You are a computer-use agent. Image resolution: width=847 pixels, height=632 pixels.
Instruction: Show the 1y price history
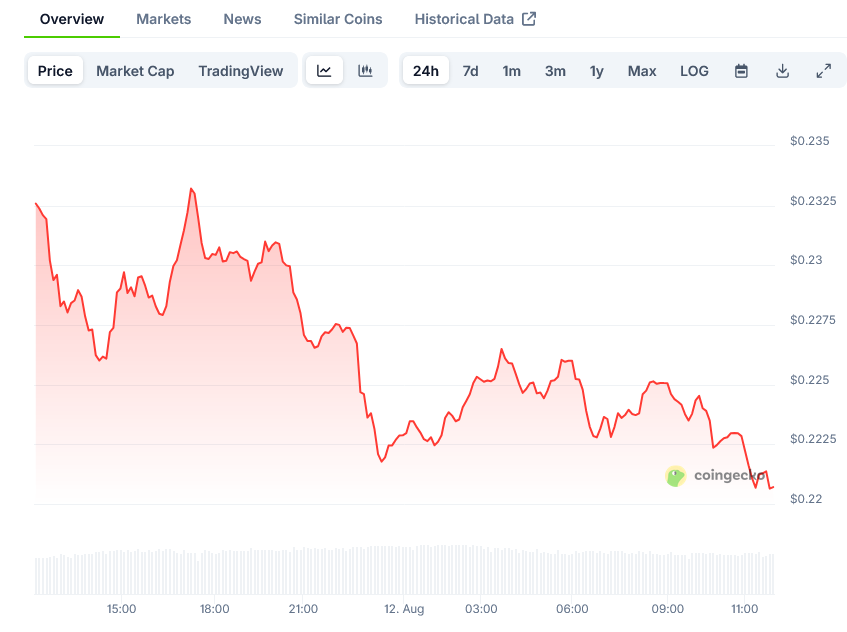596,71
